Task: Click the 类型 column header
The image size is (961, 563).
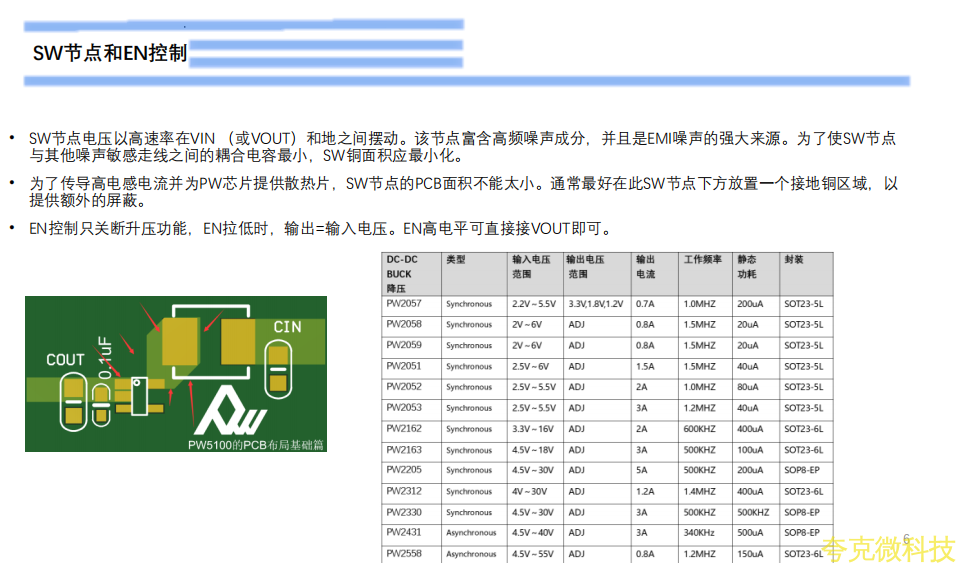Action: pyautogui.click(x=456, y=259)
